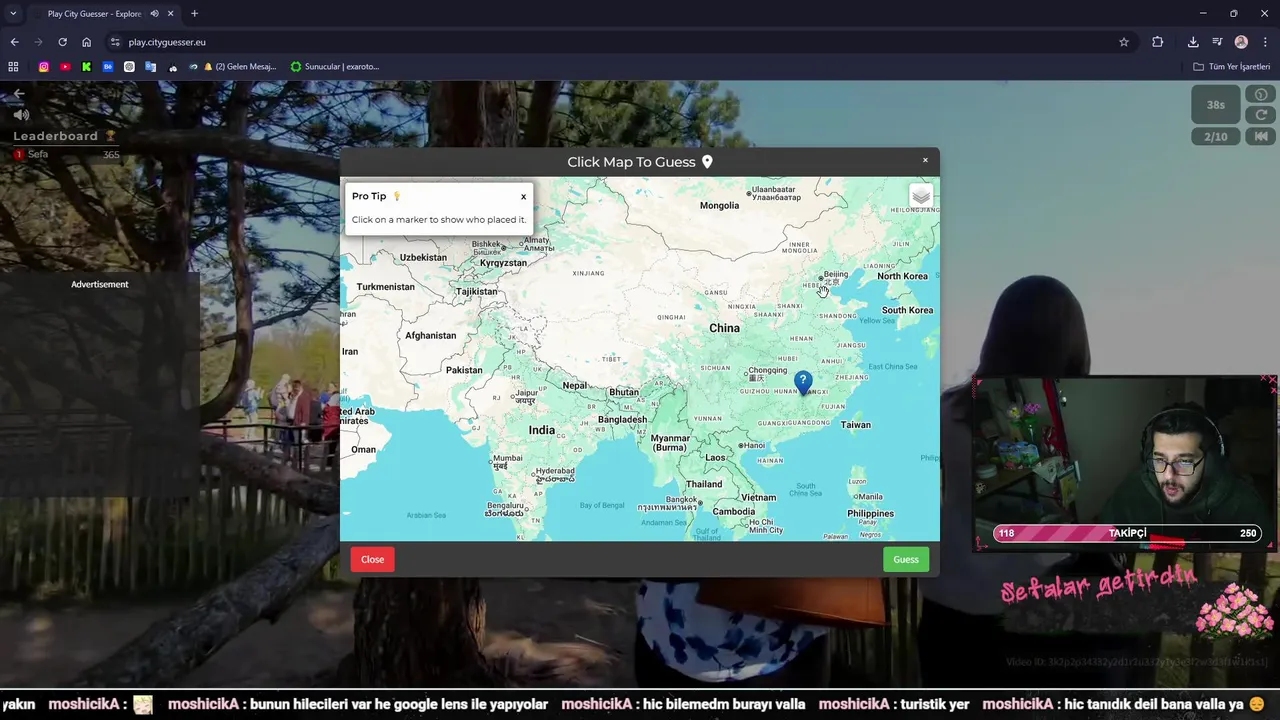Image resolution: width=1280 pixels, height=720 pixels.
Task: Click South Korea on the map
Action: pyautogui.click(x=907, y=310)
